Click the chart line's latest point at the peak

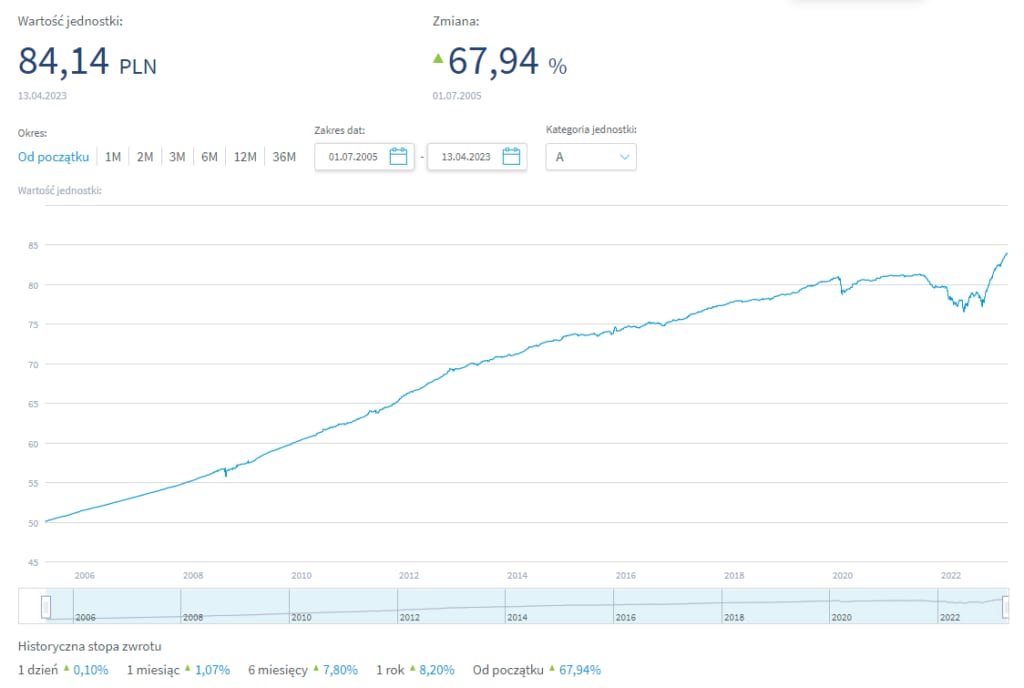[x=1006, y=253]
